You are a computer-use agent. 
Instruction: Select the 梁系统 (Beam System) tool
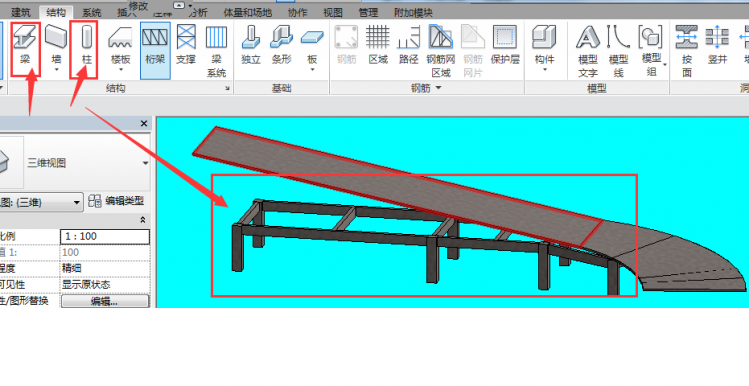[216, 52]
